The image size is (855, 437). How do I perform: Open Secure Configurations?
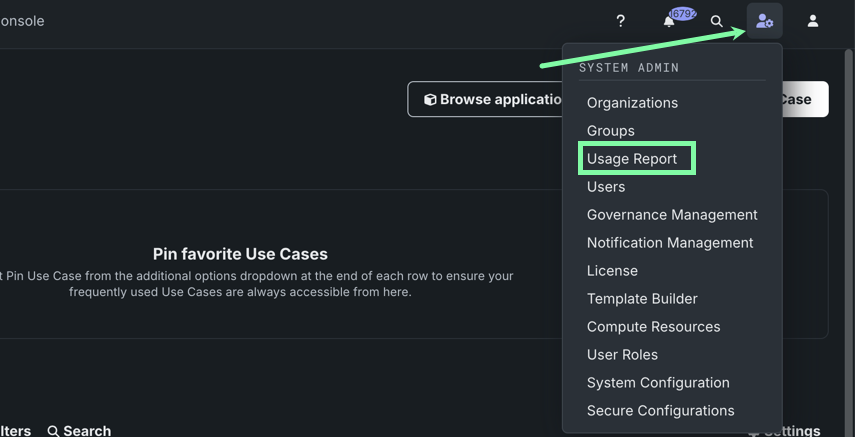(x=660, y=411)
